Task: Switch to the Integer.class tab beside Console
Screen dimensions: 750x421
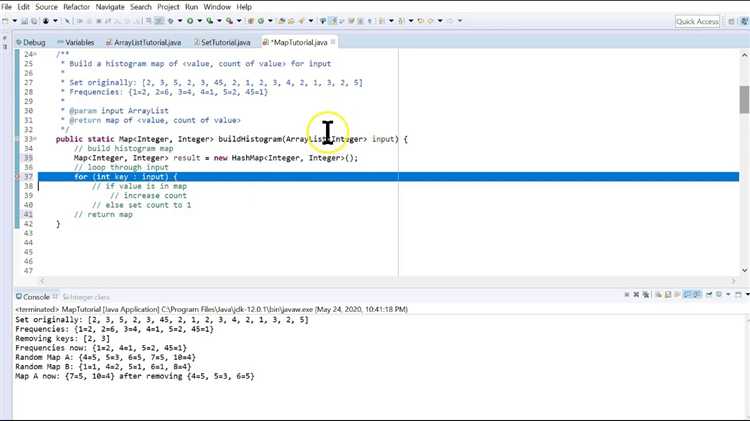Action: (86, 297)
